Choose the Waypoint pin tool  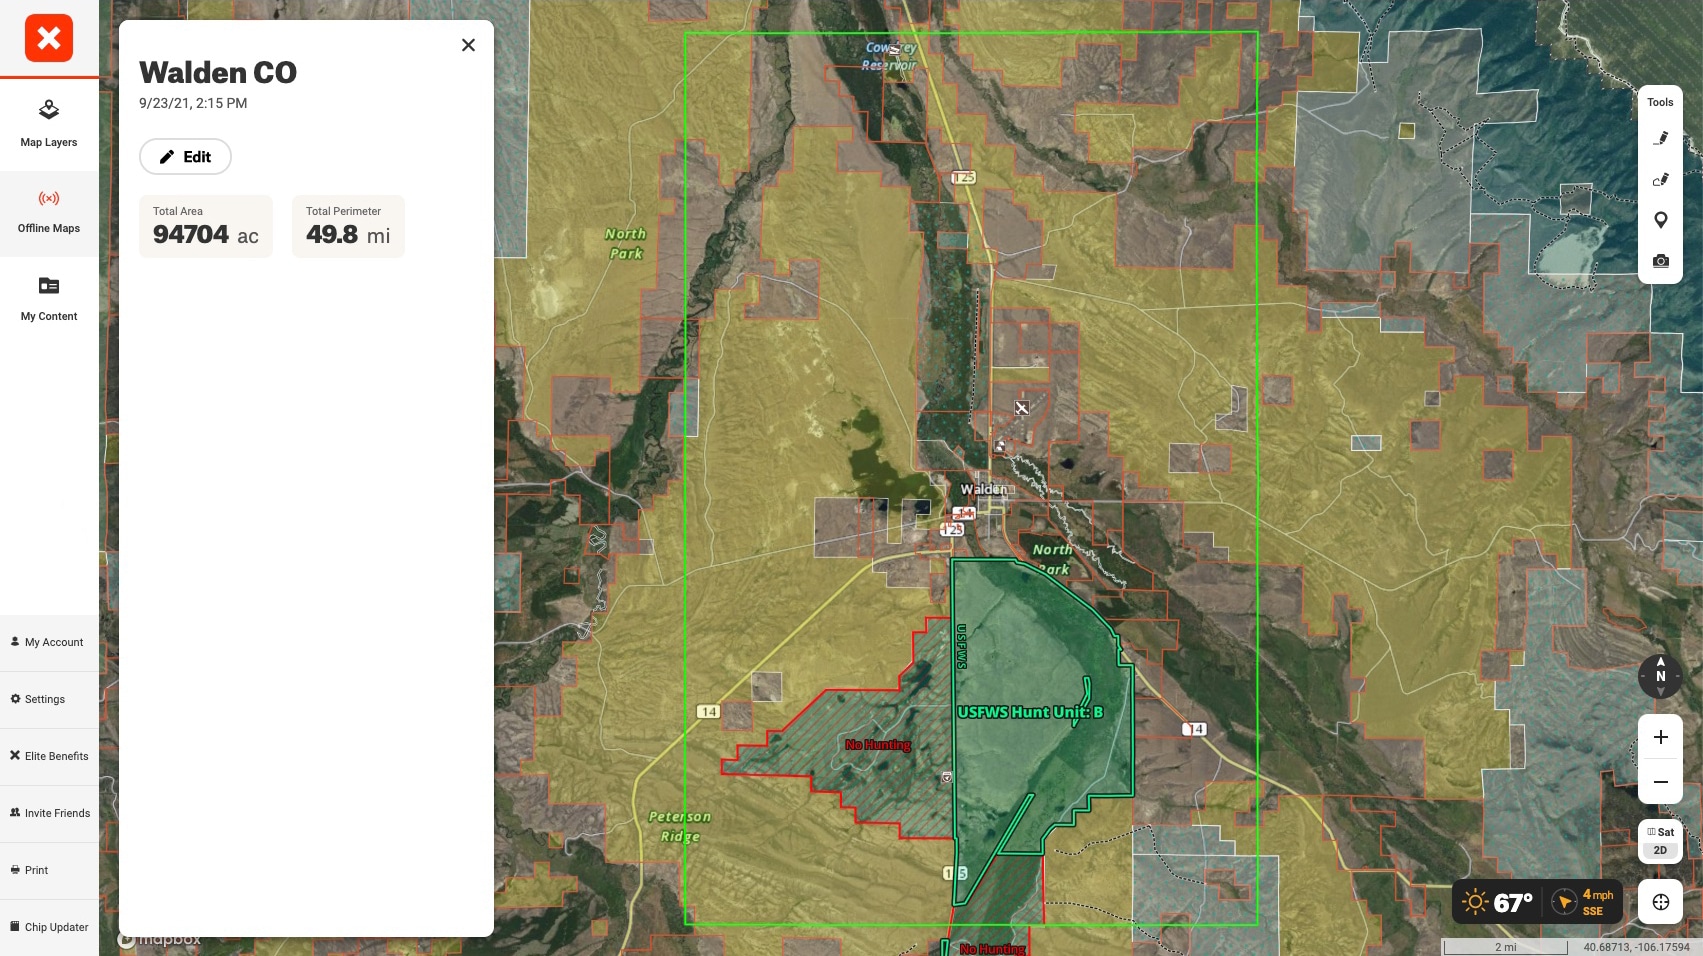(x=1660, y=220)
